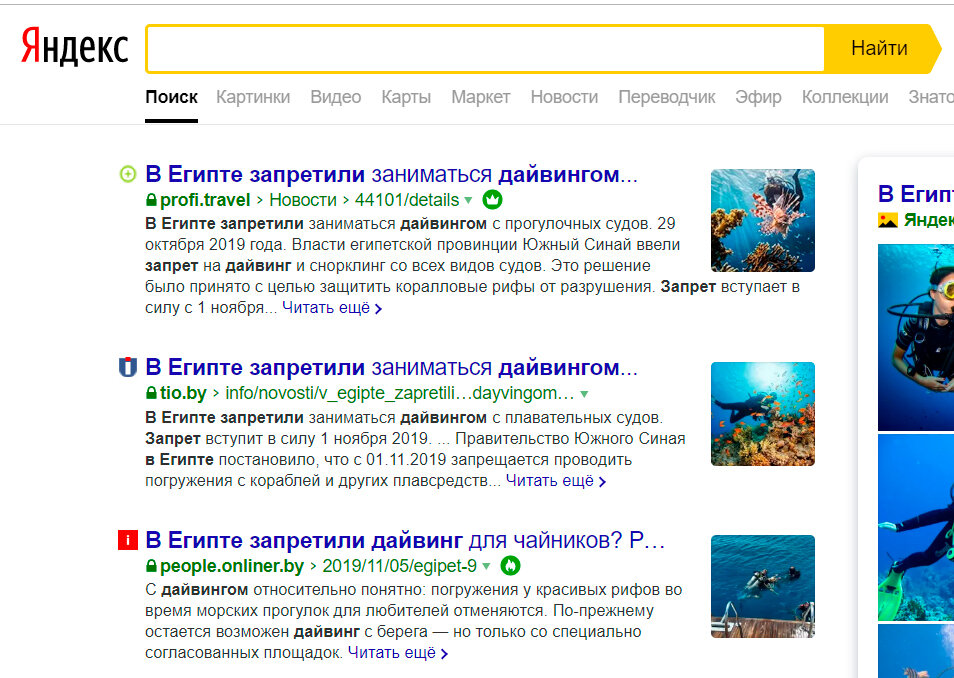Open side panel scuba diver with mask image
This screenshot has width=954, height=678.
tap(916, 337)
